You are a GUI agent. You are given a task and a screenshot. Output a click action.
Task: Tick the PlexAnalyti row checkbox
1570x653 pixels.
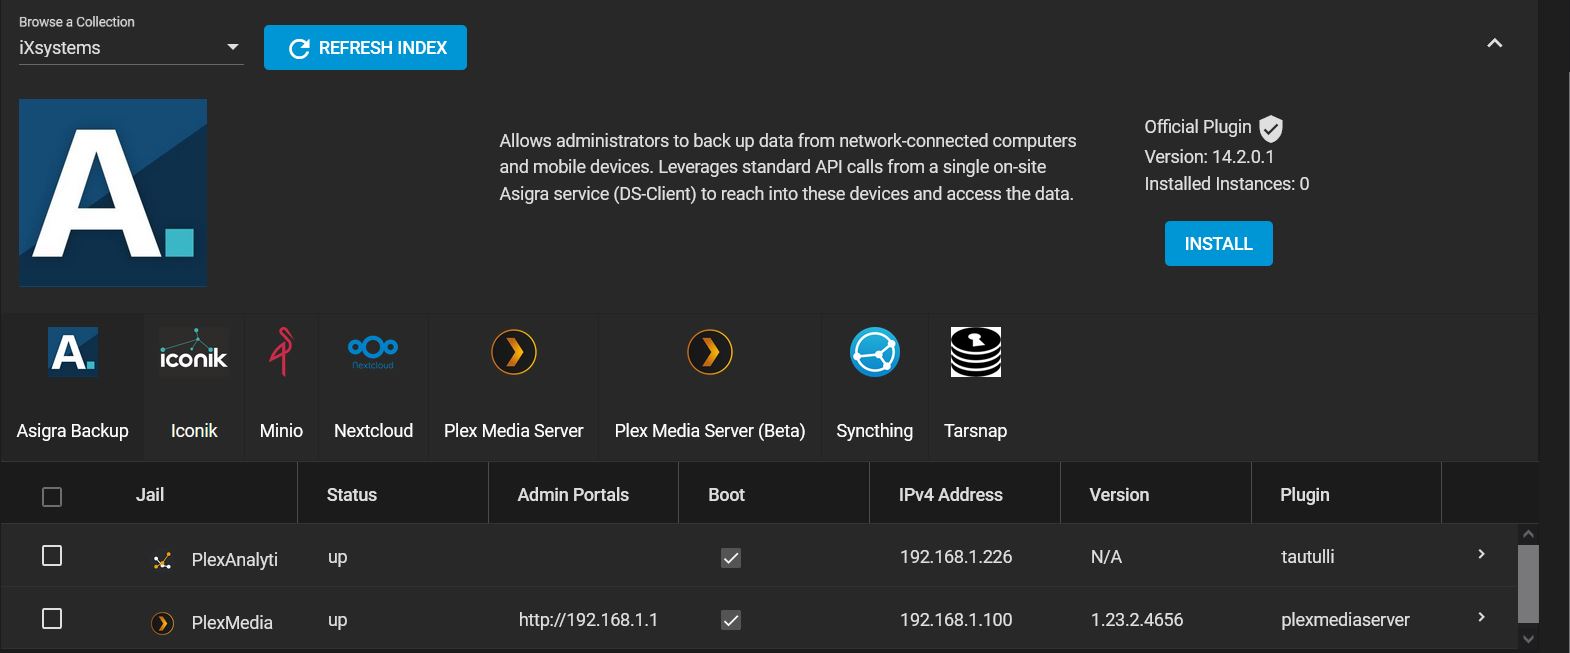52,555
